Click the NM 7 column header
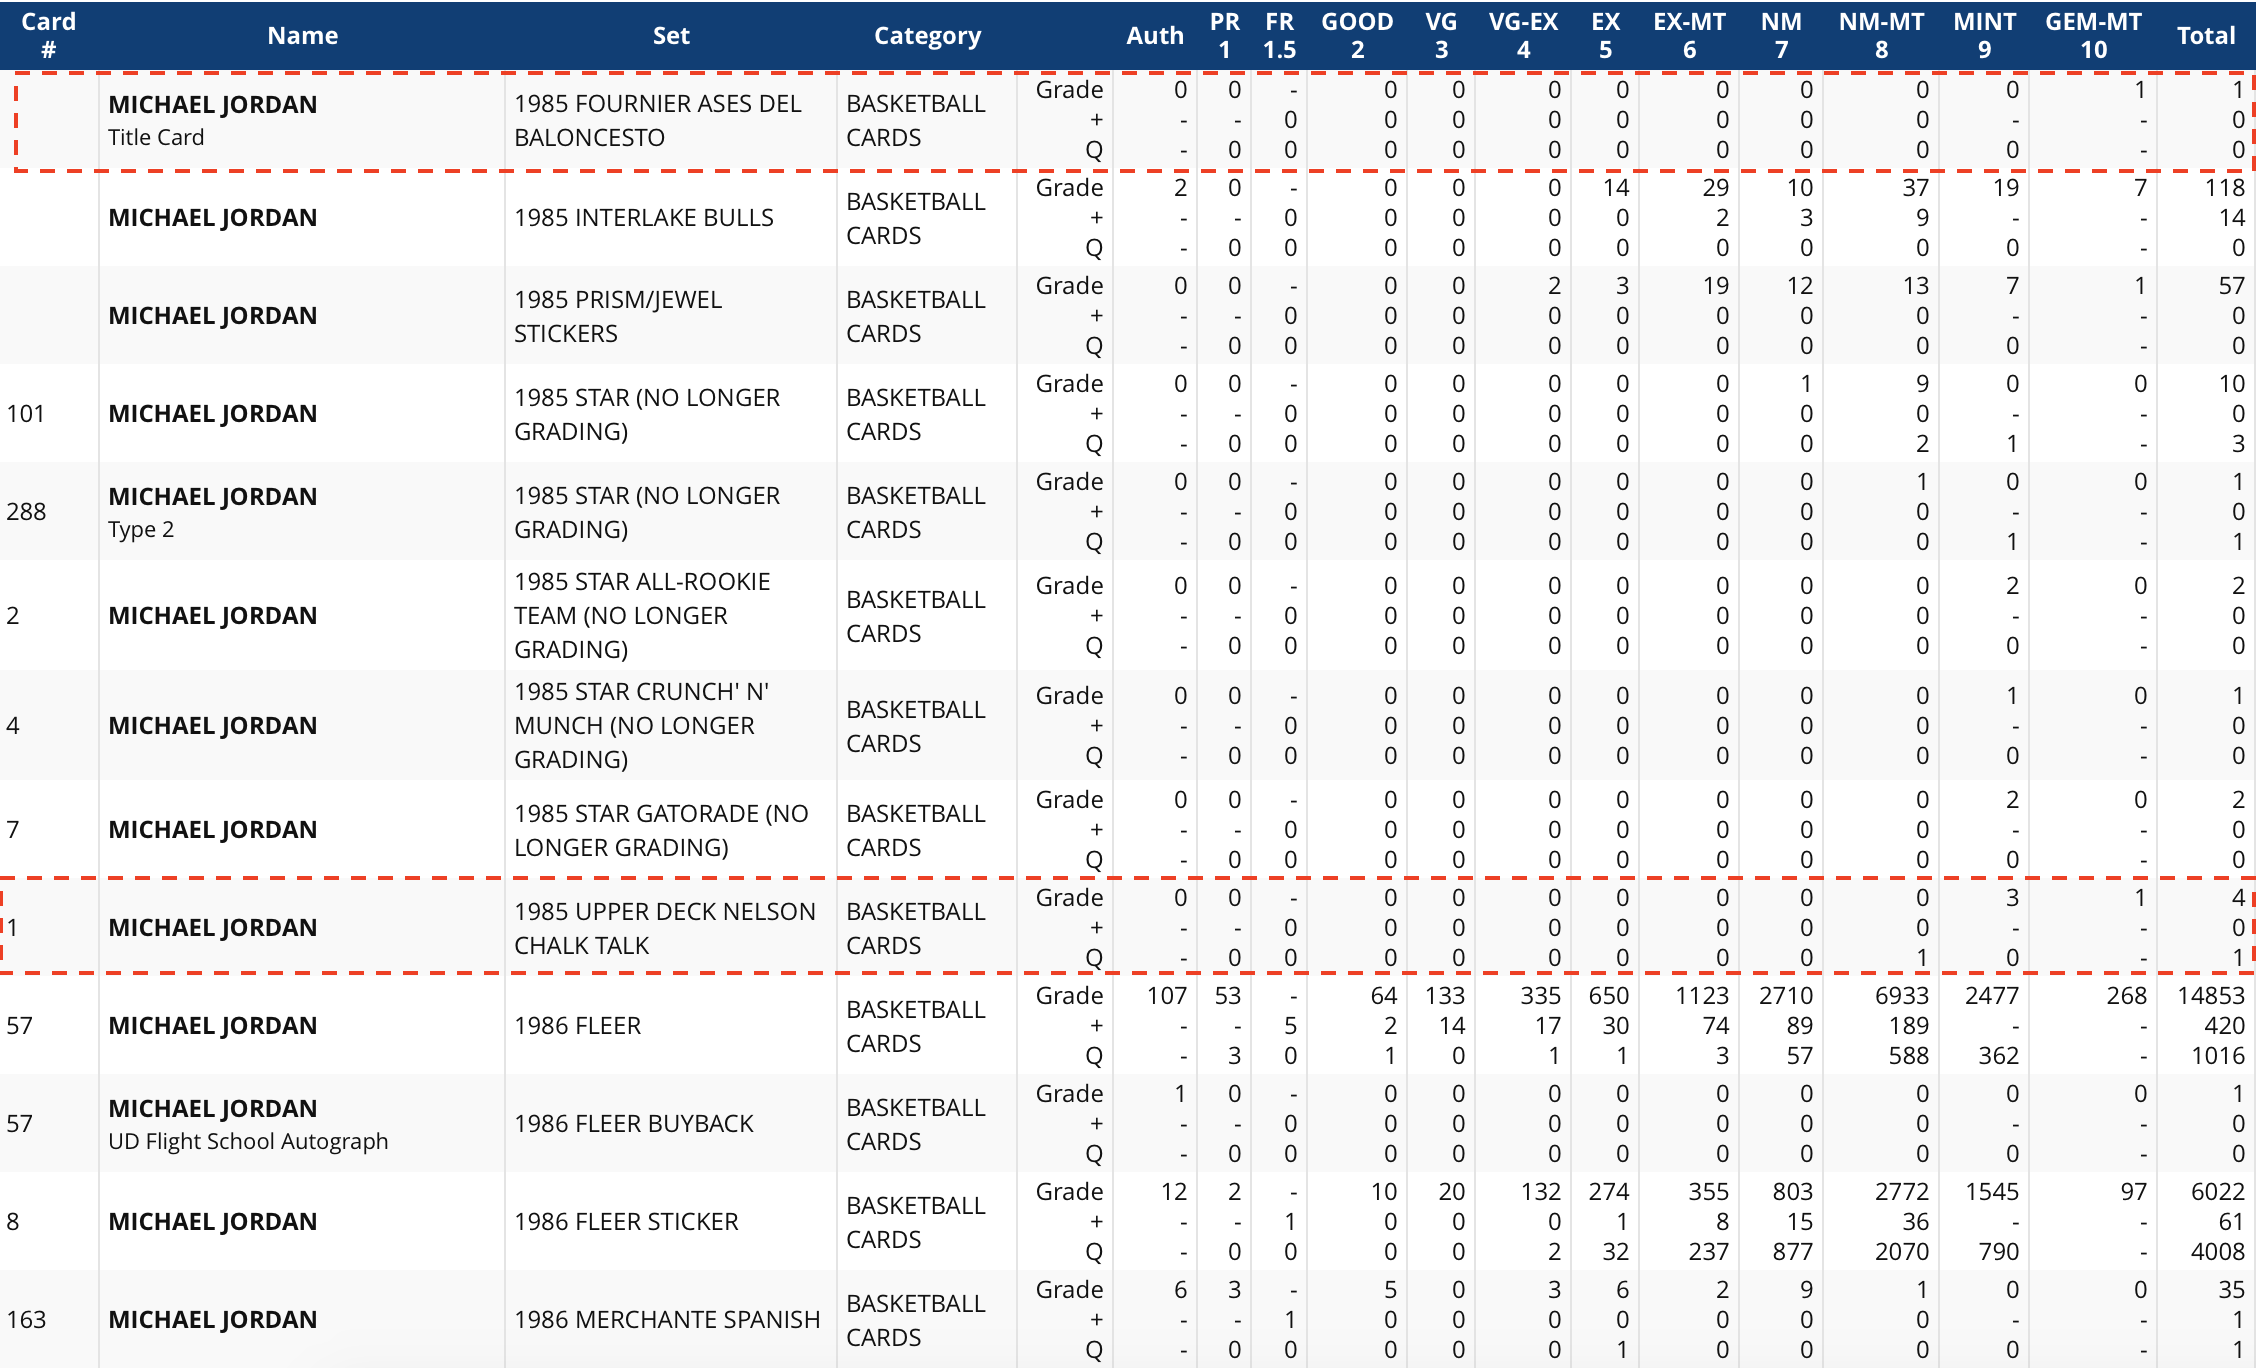 click(x=1781, y=35)
